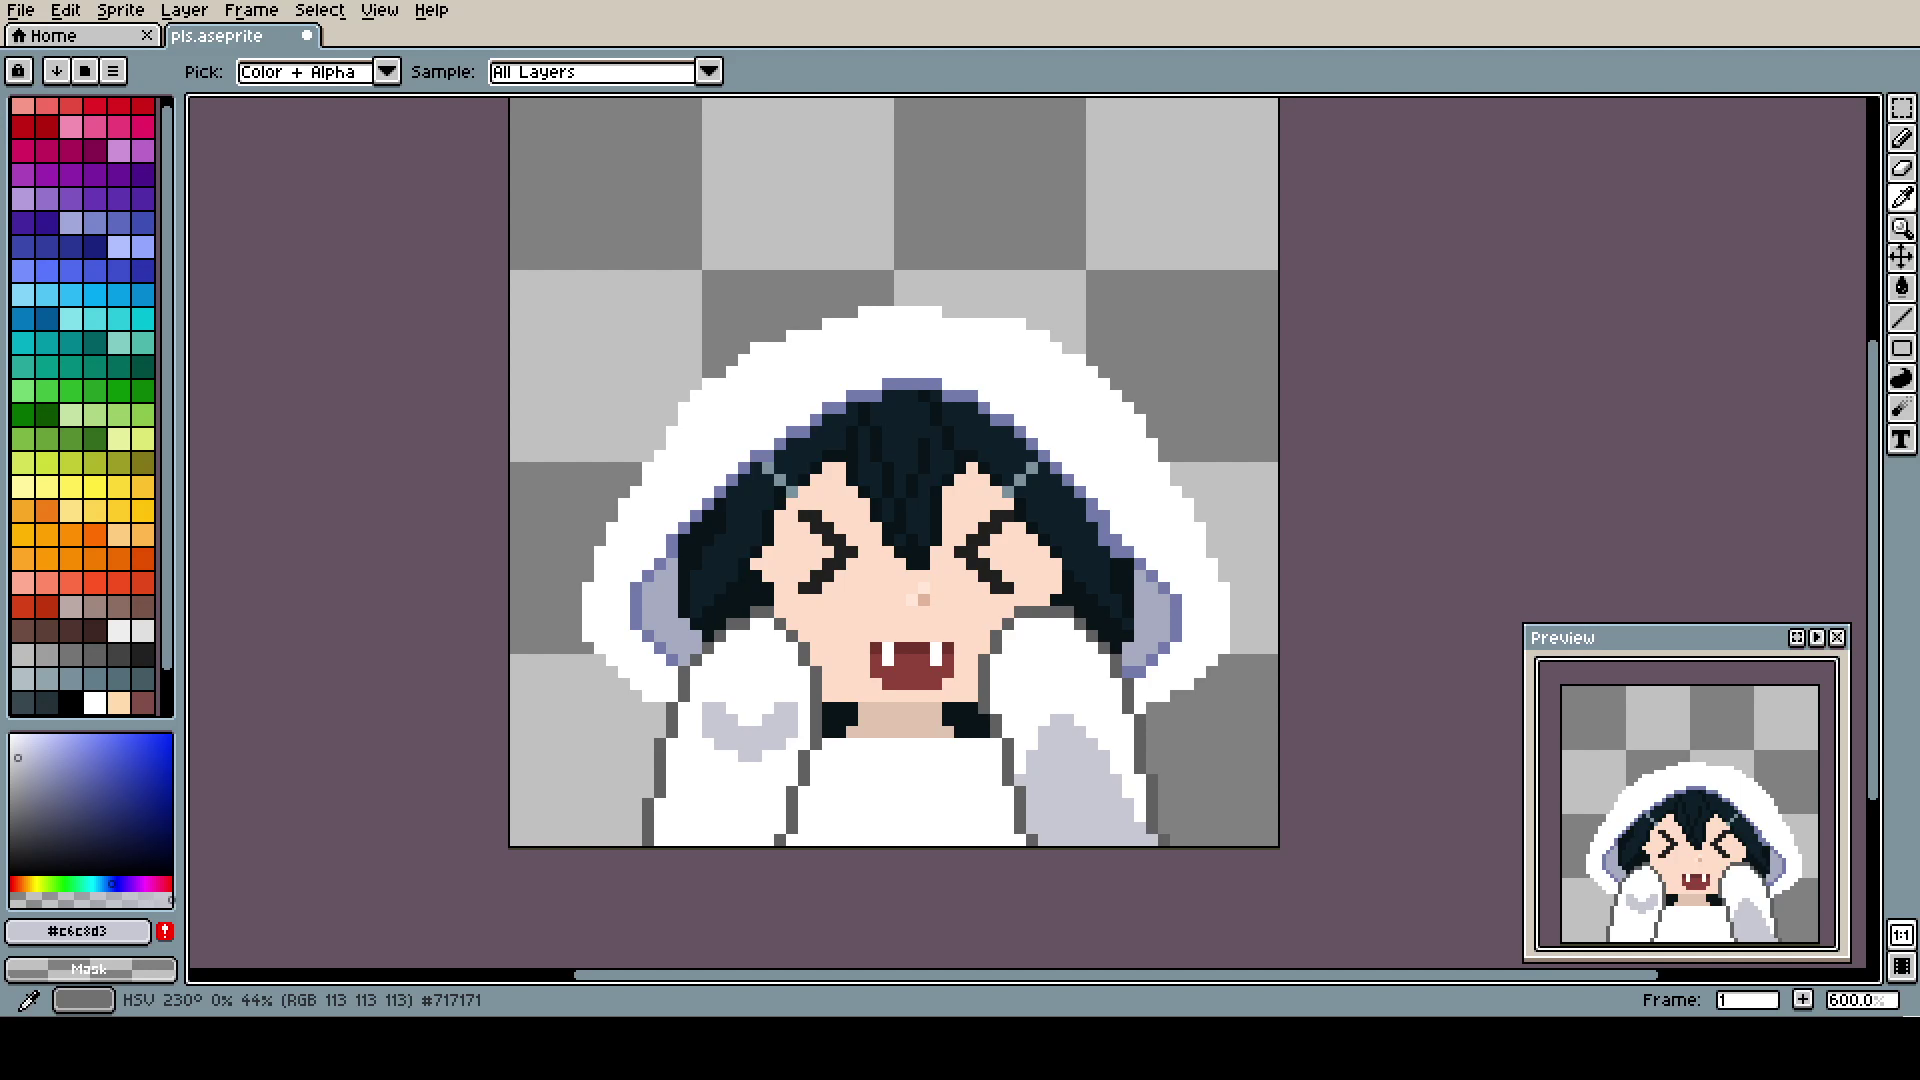Open the Sprite menu
This screenshot has height=1080, width=1920.
point(120,10)
